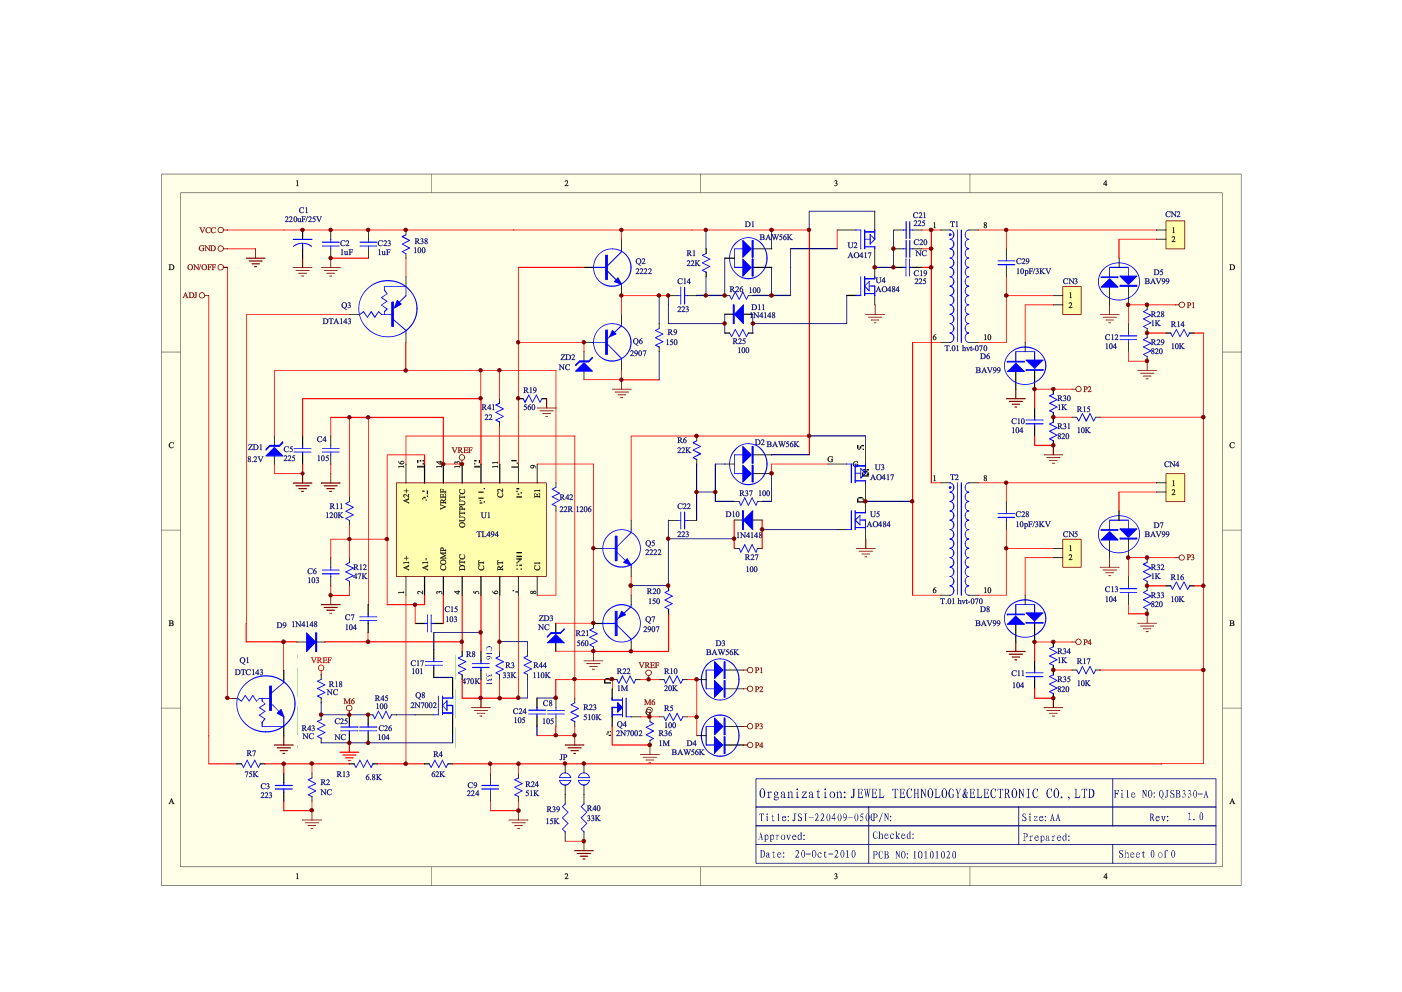Select the CN3 connector block
1402x992 pixels.
(x=1072, y=300)
